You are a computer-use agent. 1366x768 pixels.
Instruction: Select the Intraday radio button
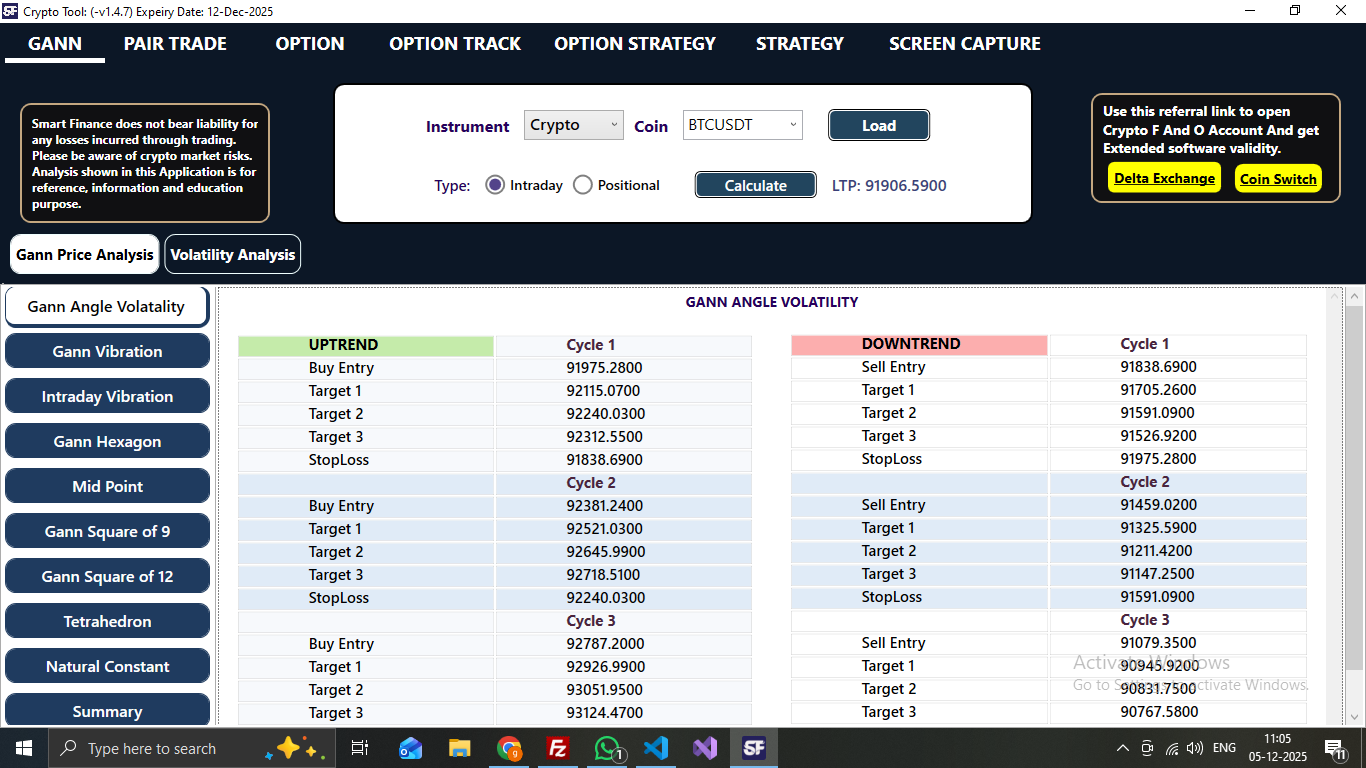[495, 184]
